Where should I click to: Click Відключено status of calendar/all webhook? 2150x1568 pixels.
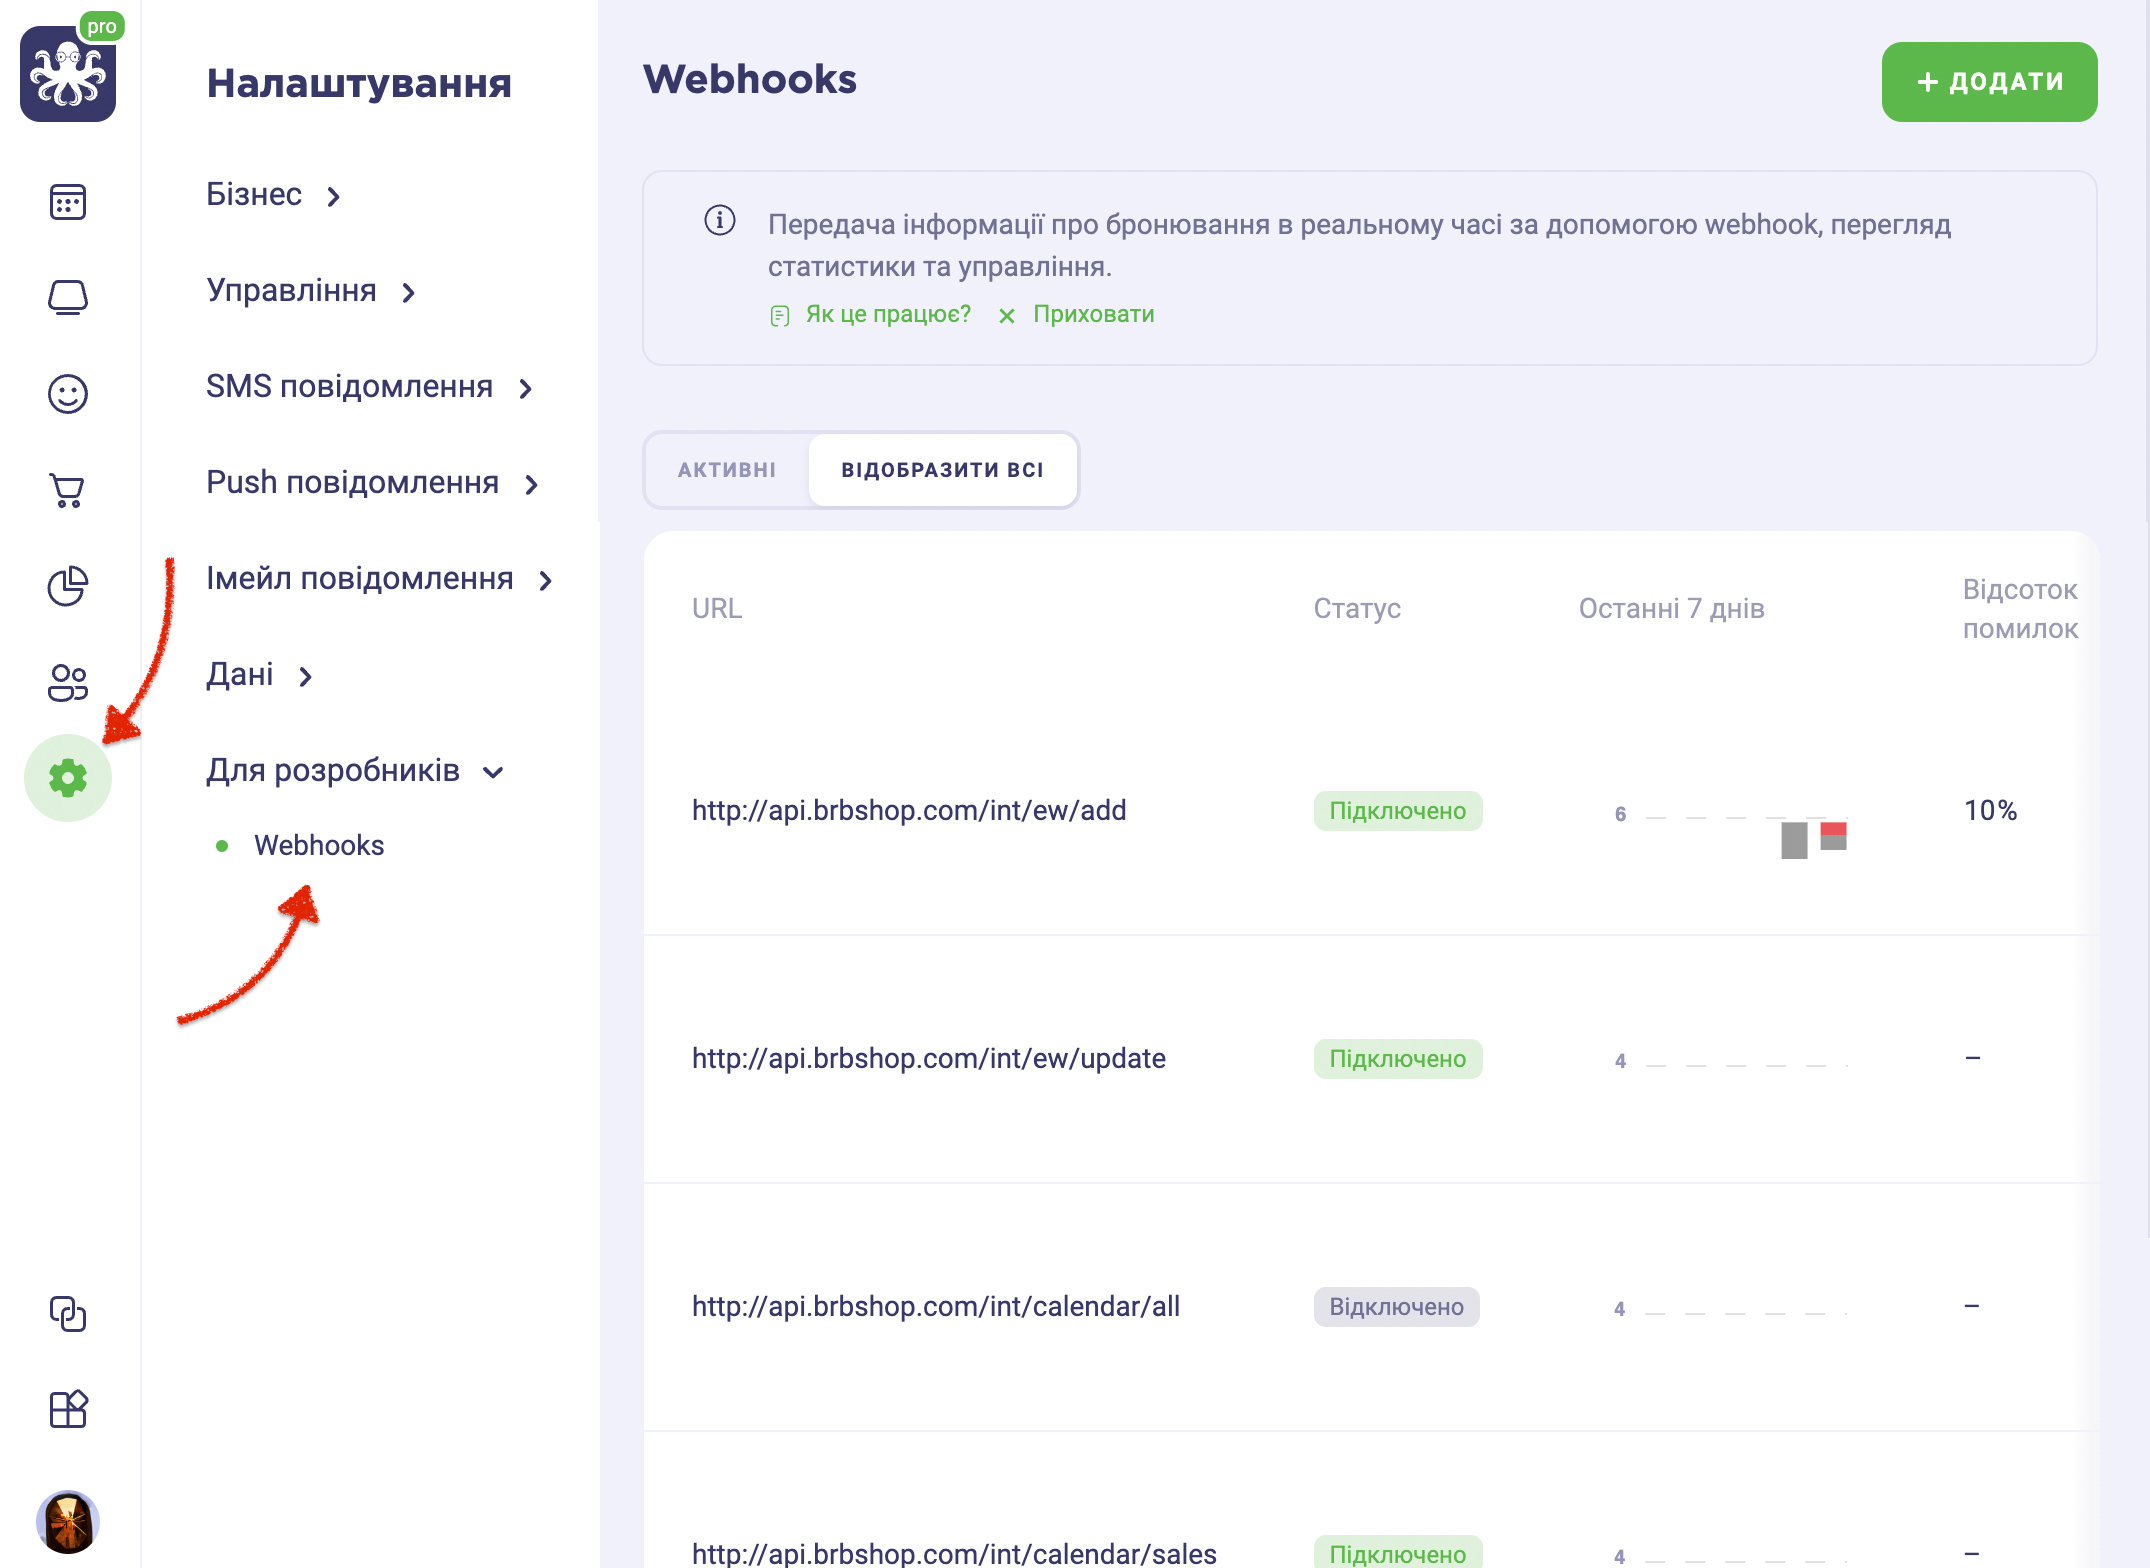[x=1397, y=1307]
